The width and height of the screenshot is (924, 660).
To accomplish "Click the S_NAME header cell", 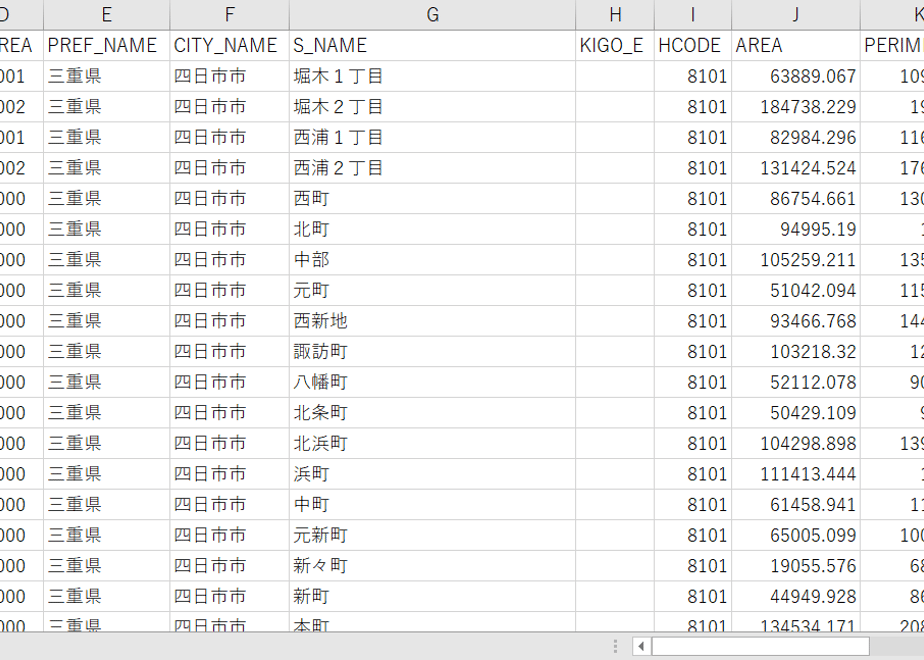I will 433,45.
